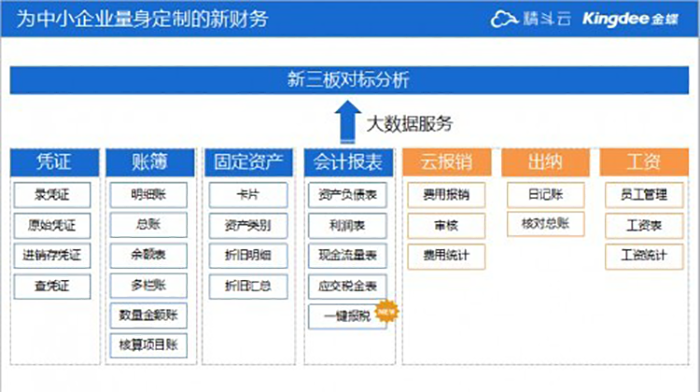Open 审核 under 云报销

[x=446, y=225]
